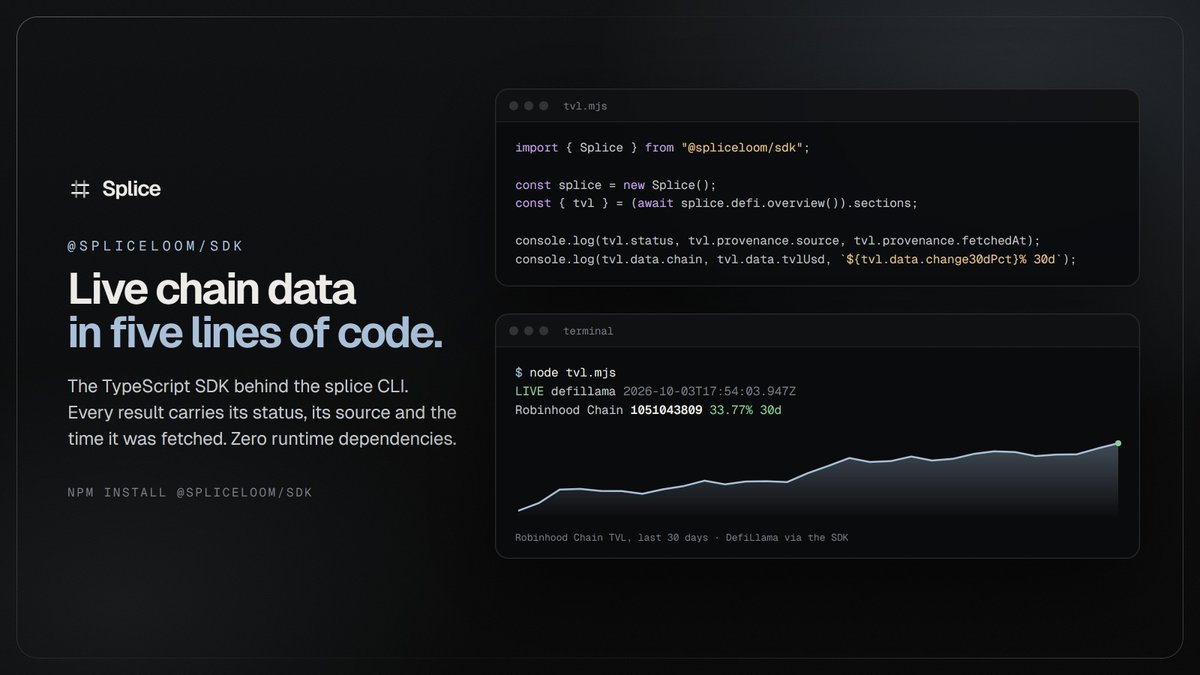Click the green "33.77% 30d" change value
1200x675 pixels.
[x=746, y=410]
